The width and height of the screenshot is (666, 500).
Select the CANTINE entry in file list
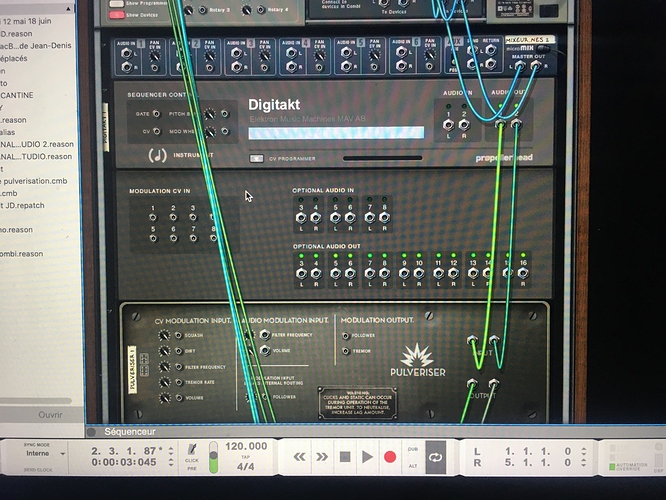click(x=17, y=95)
